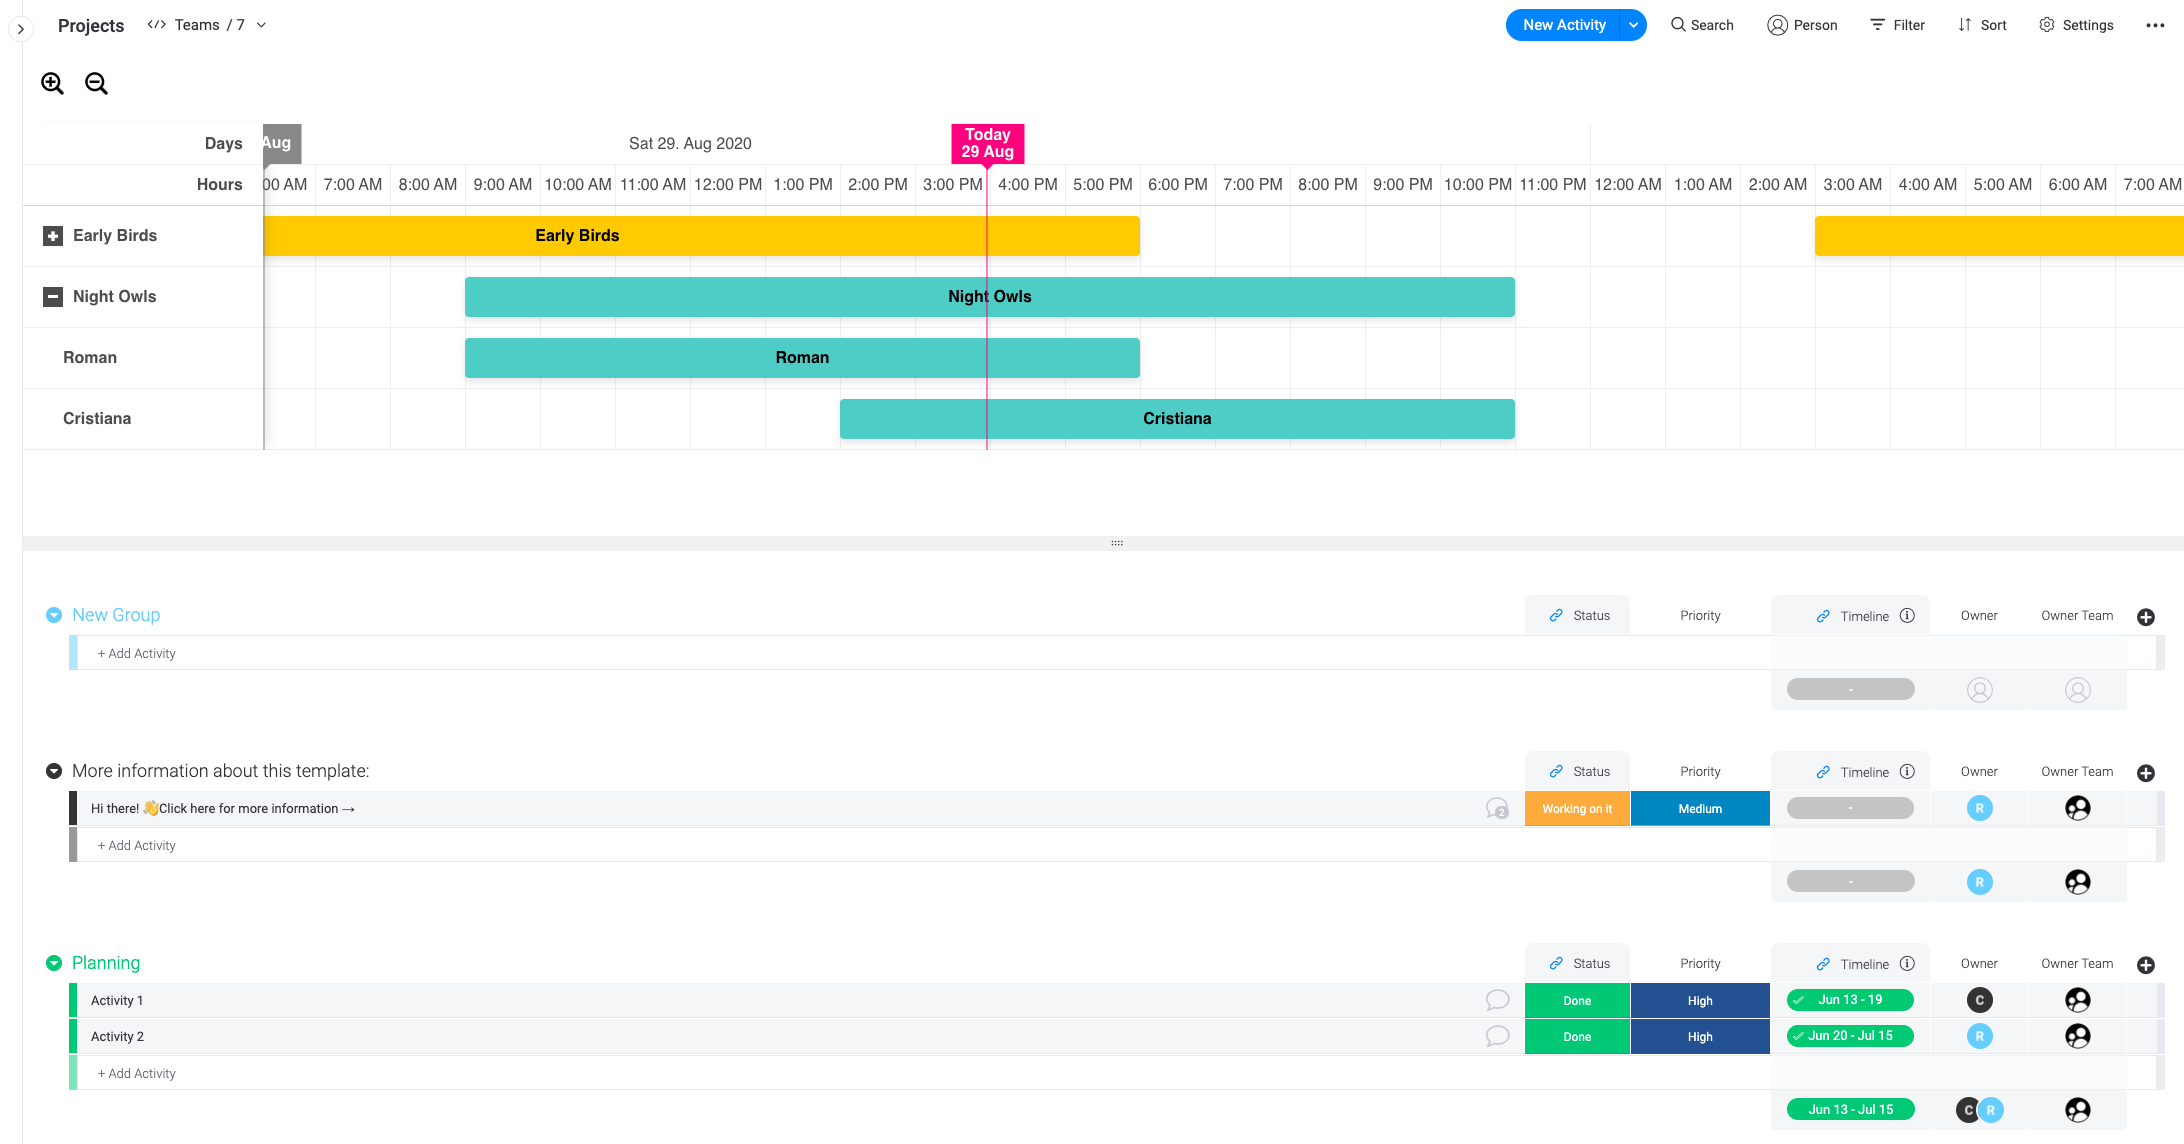The width and height of the screenshot is (2184, 1144).
Task: Click Owner Team avatar for Activity 2
Action: (2077, 1036)
